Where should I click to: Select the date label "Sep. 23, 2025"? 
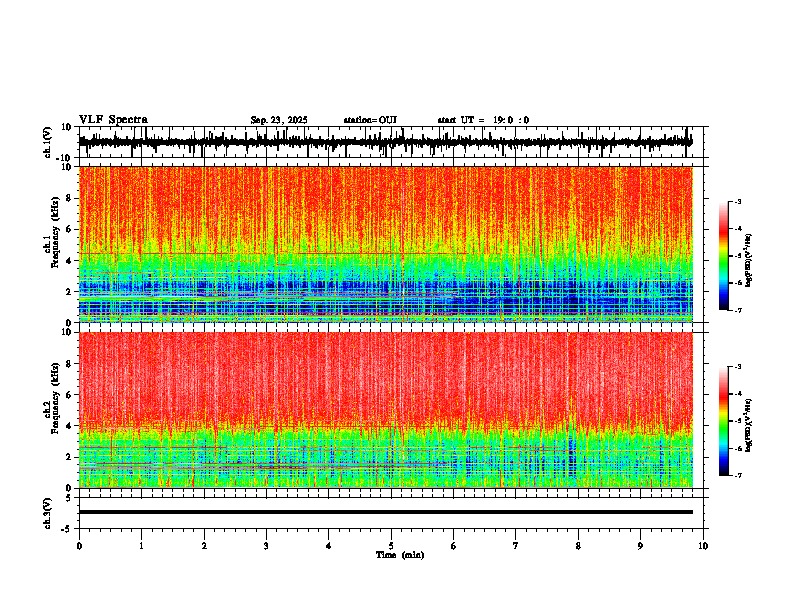pos(279,120)
